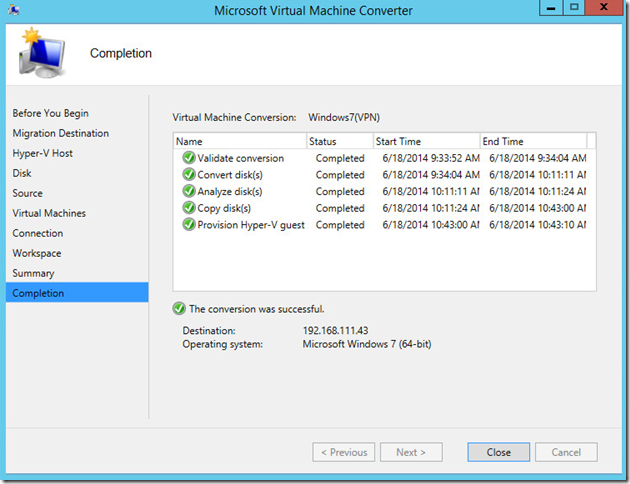
Task: Sort by the Name column header
Action: pos(240,141)
